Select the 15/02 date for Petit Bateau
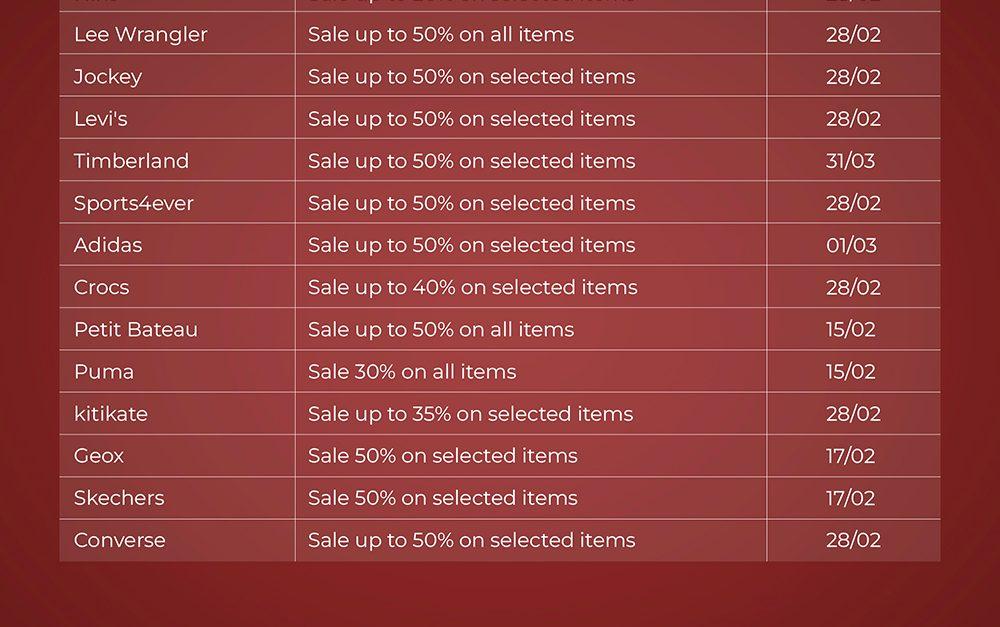The image size is (1000, 627). coord(850,330)
